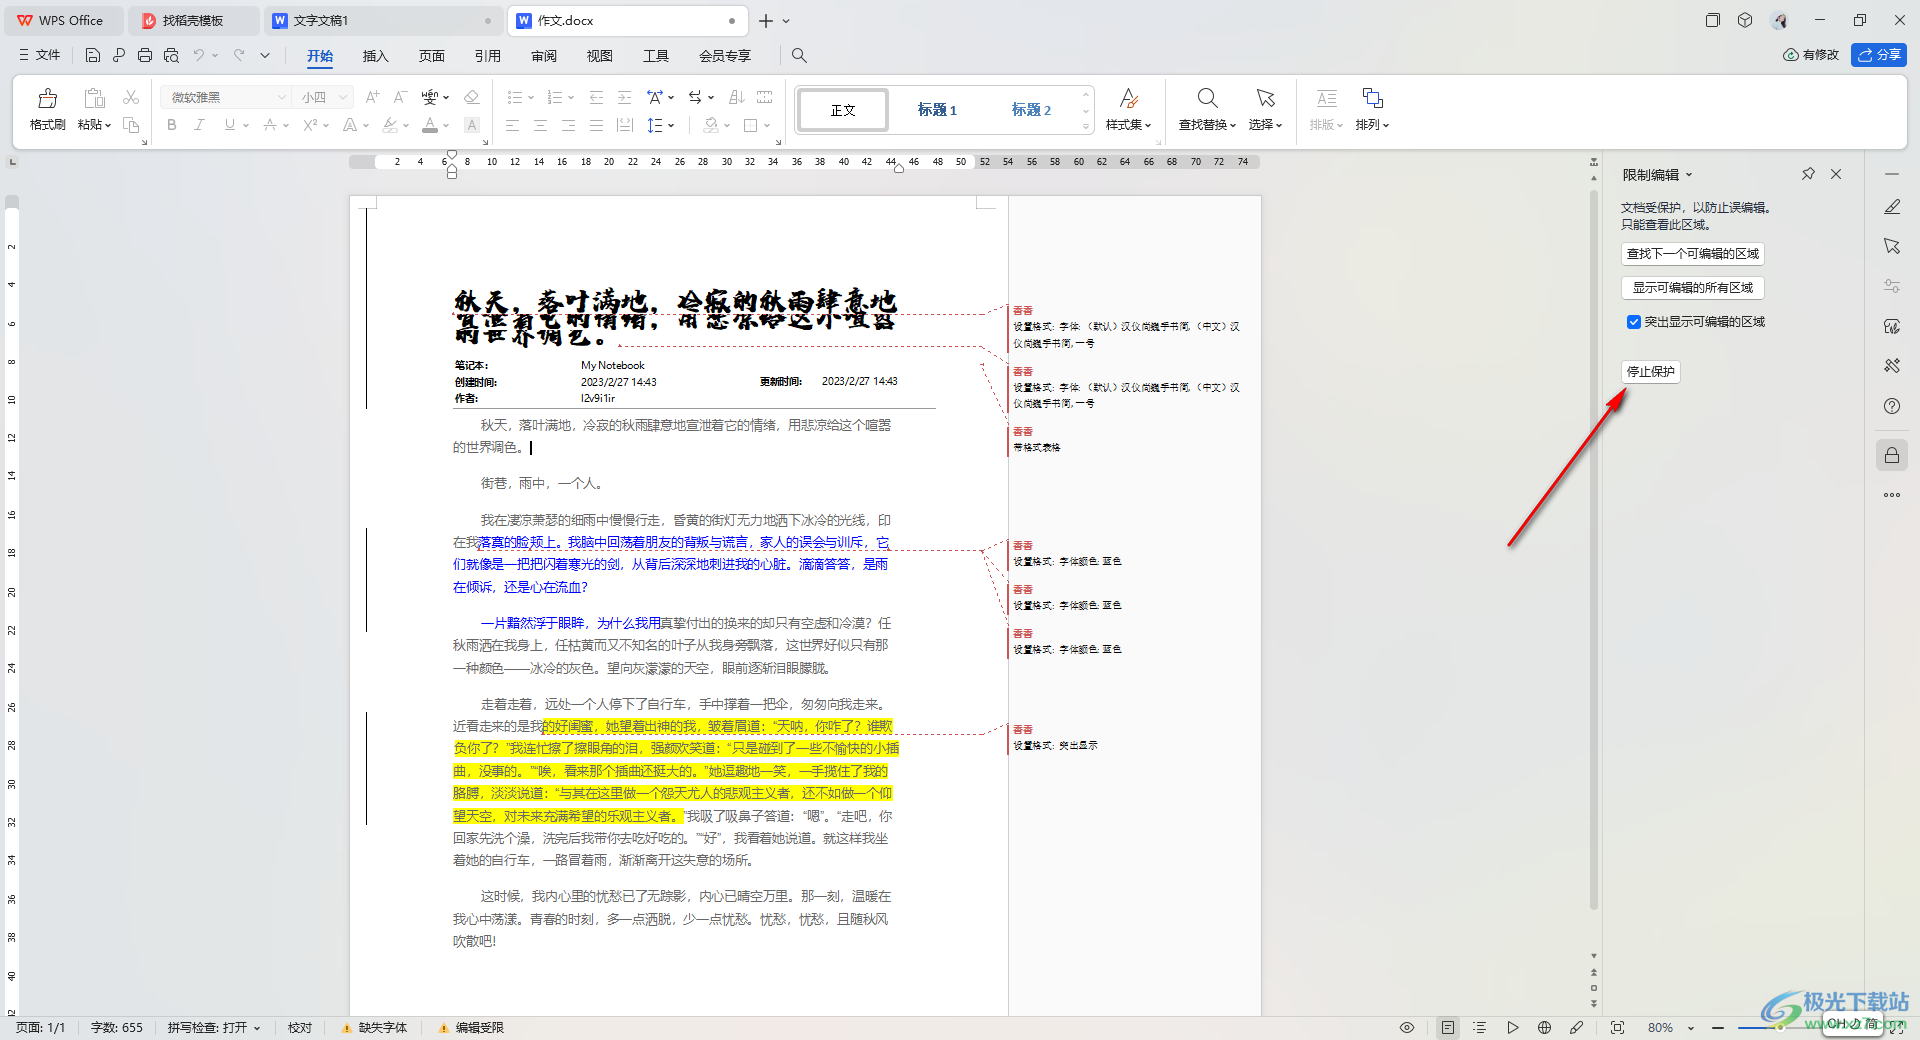Toggle Italic formatting
Image resolution: width=1920 pixels, height=1040 pixels.
[x=199, y=125]
